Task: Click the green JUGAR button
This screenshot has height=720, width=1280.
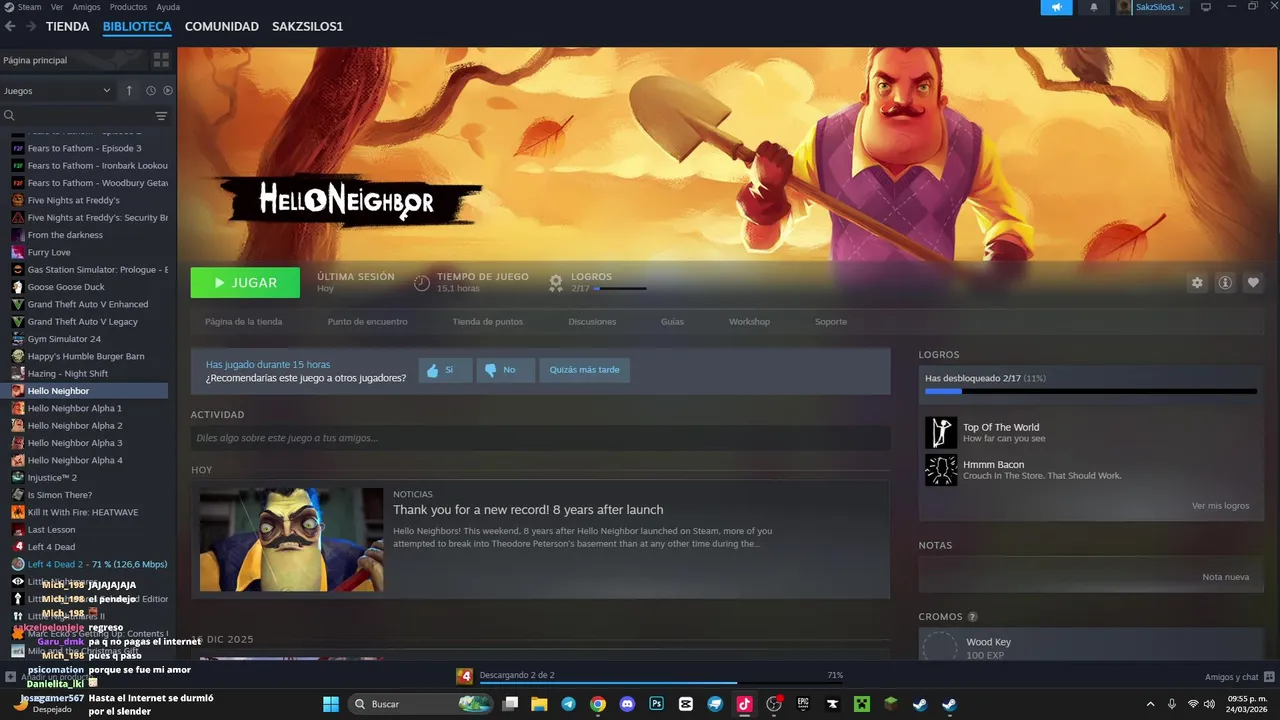Action: (x=245, y=283)
